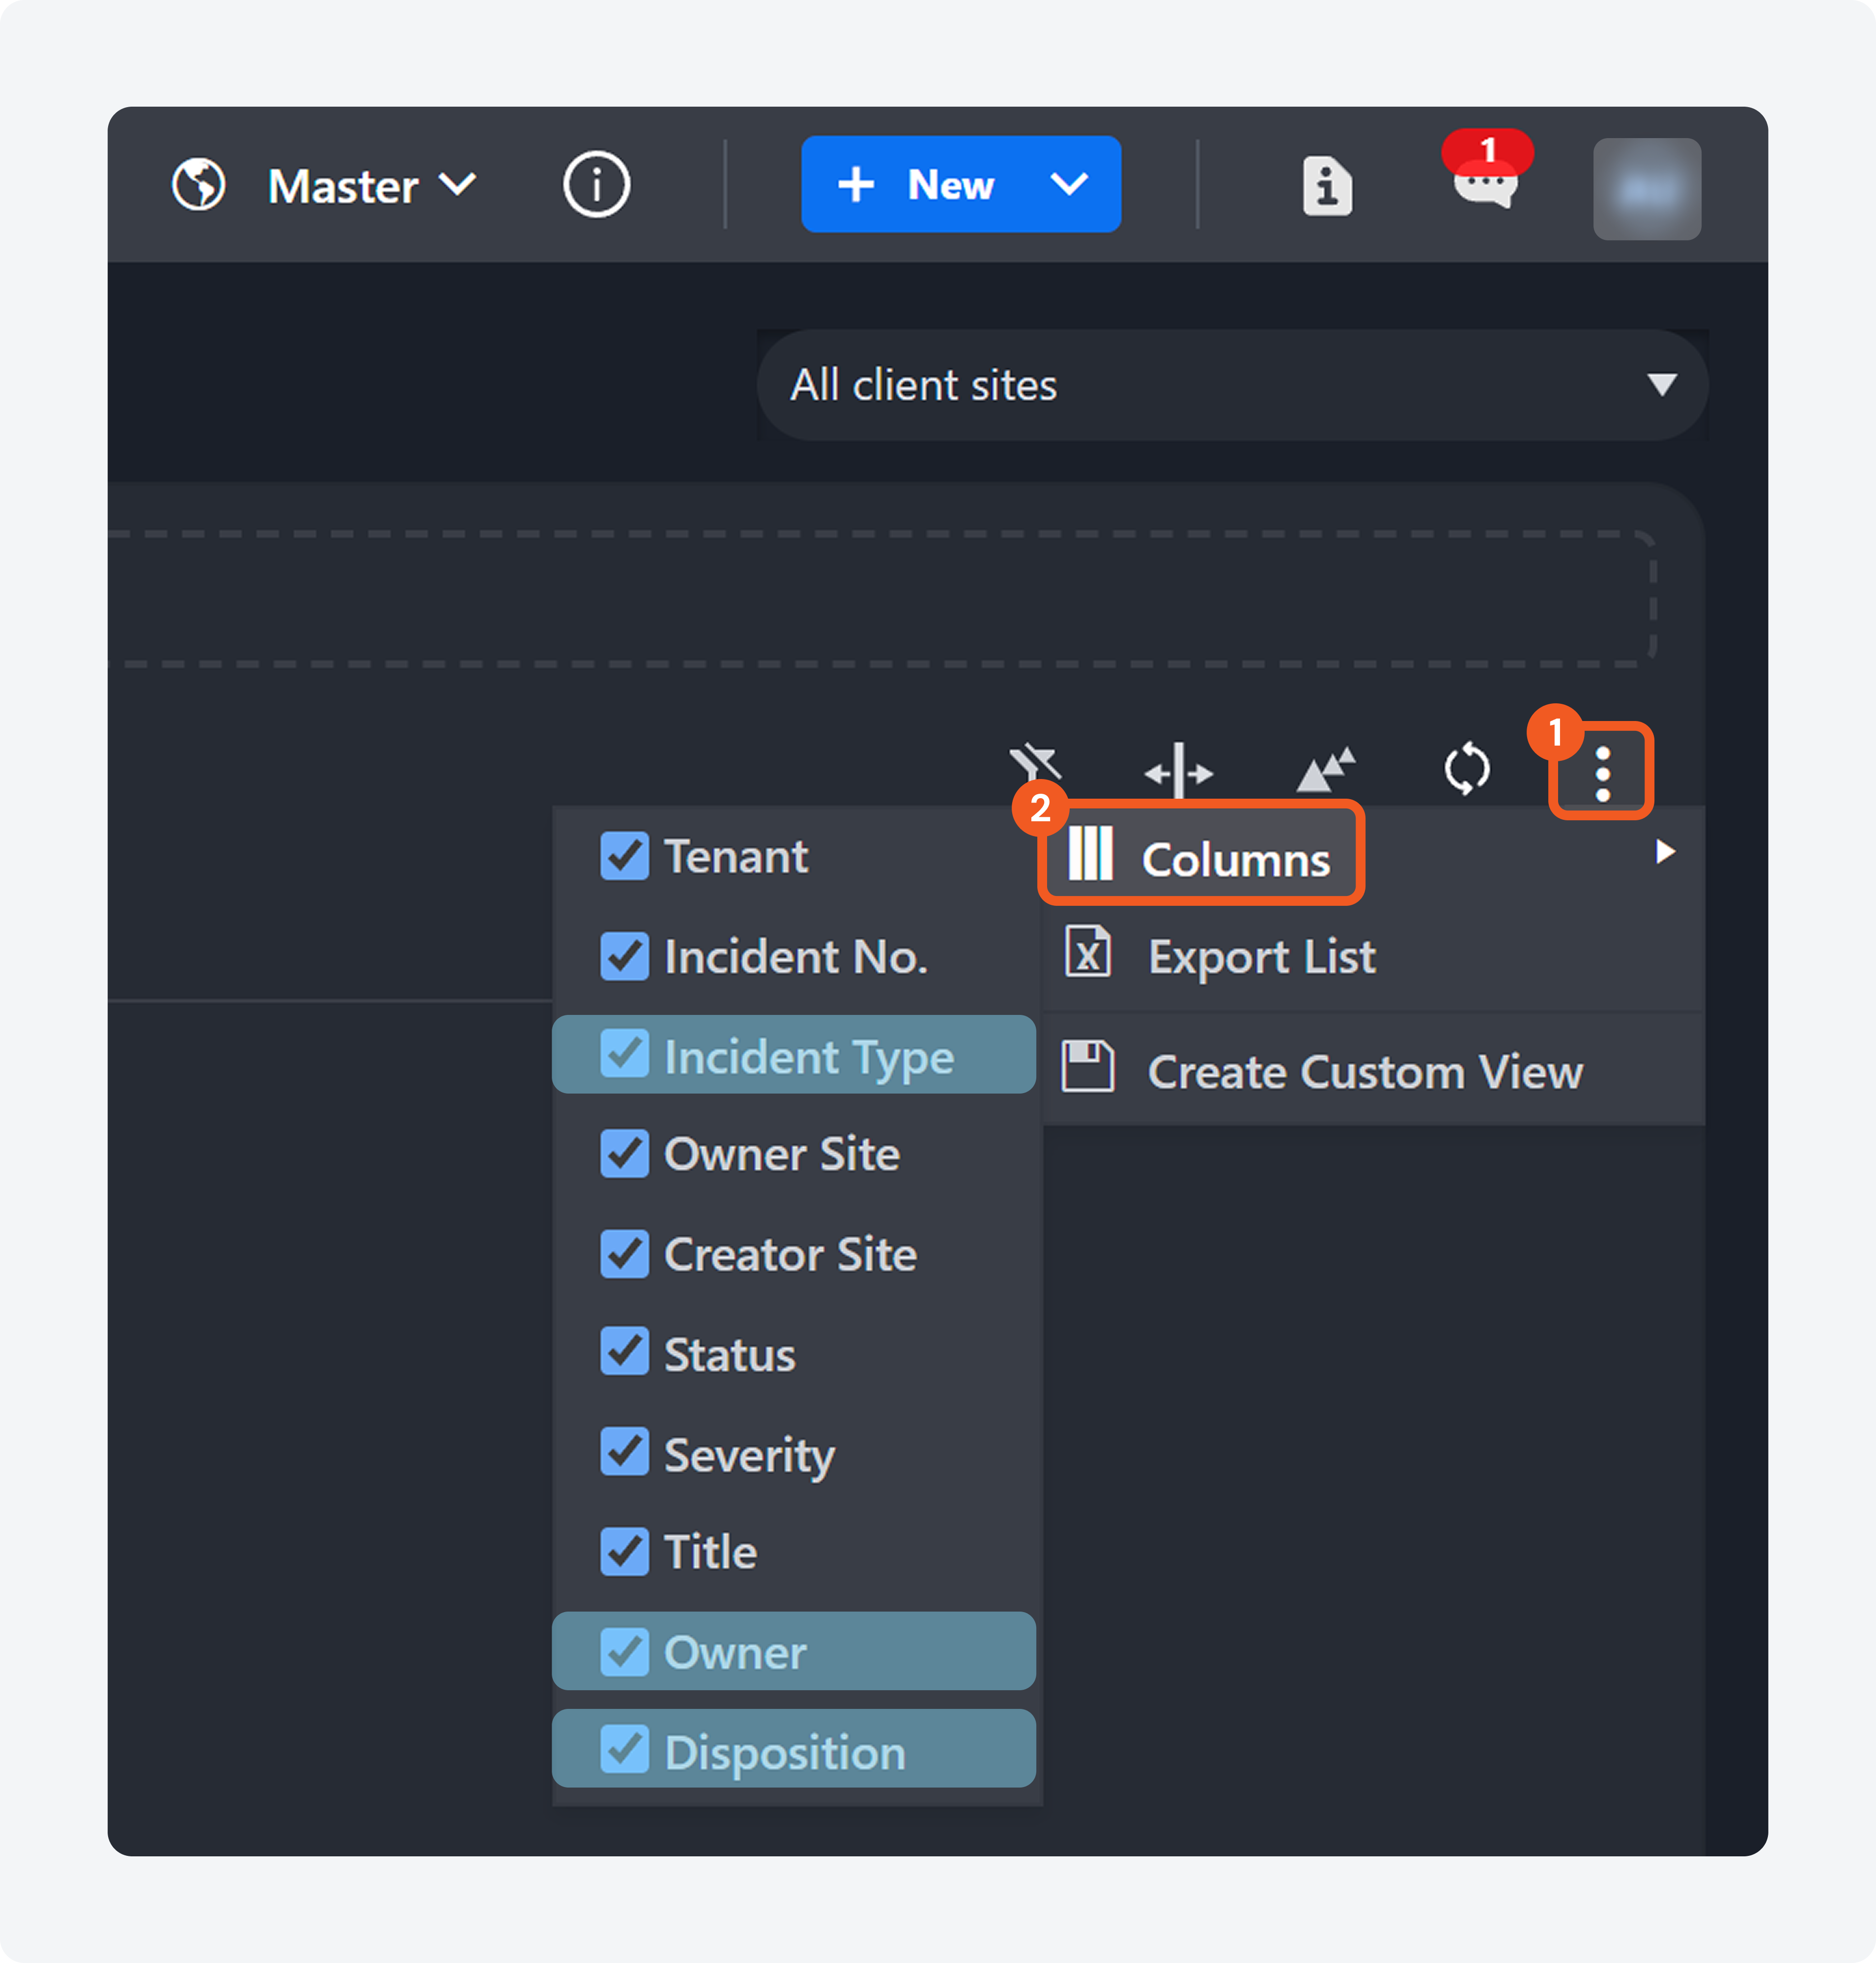Click the refresh list icon
1876x1963 pixels.
point(1466,769)
